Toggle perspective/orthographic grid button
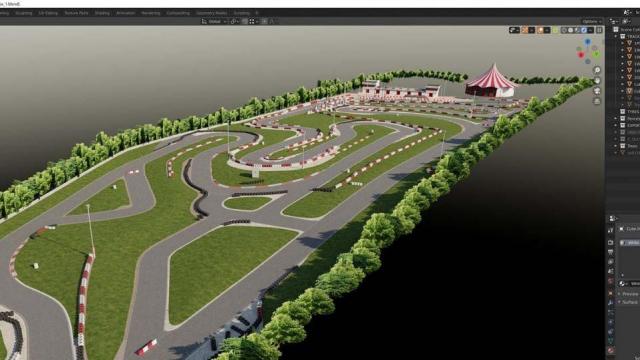Viewport: 640px width, 360px height. (x=597, y=101)
